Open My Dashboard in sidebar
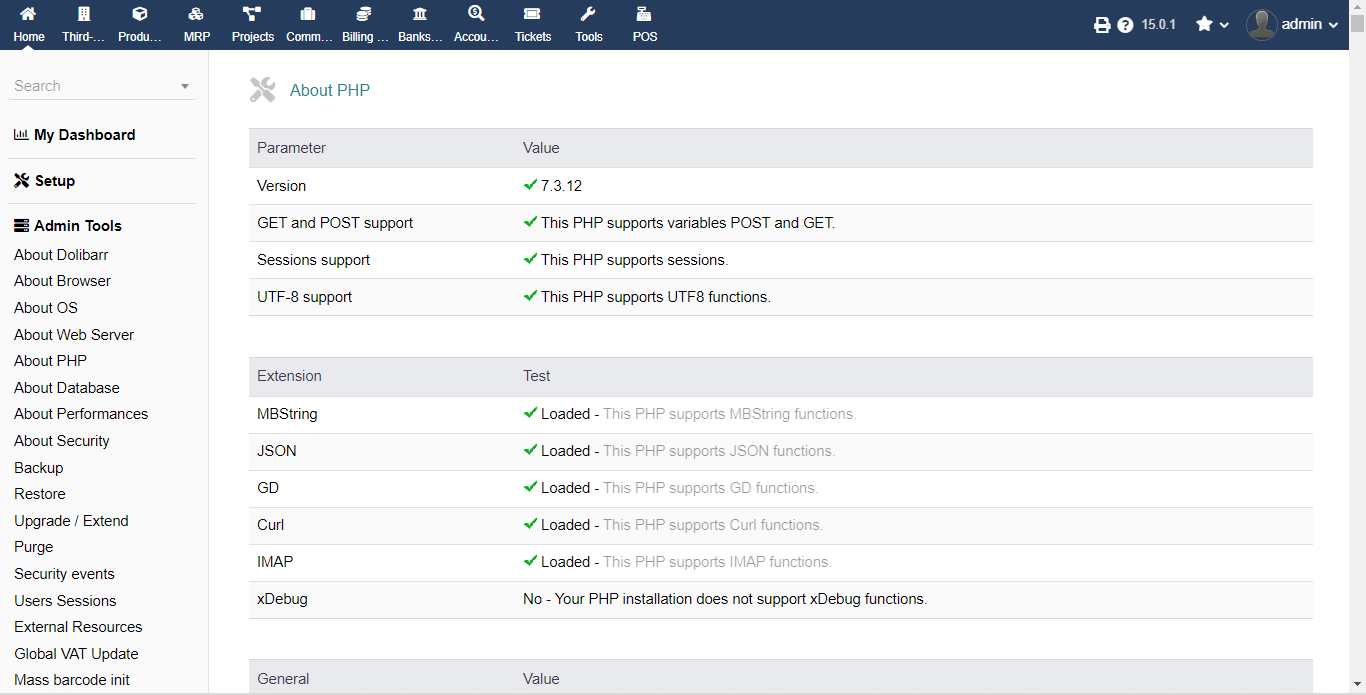 84,135
